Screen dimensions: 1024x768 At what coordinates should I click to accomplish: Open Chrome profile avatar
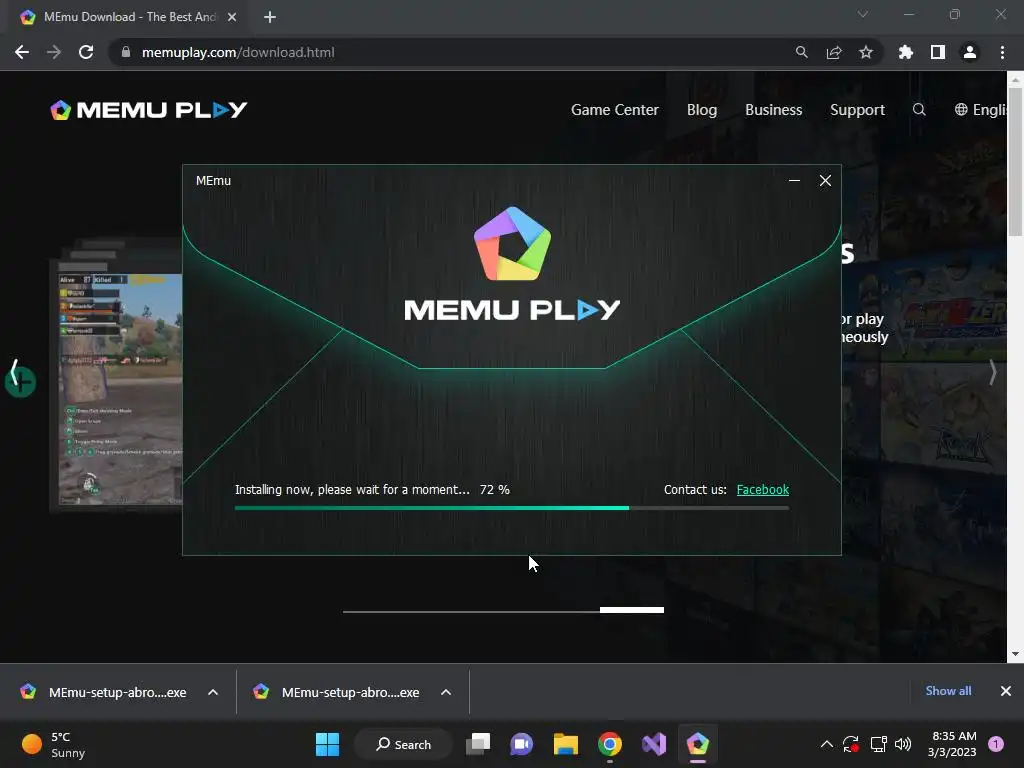click(x=970, y=52)
